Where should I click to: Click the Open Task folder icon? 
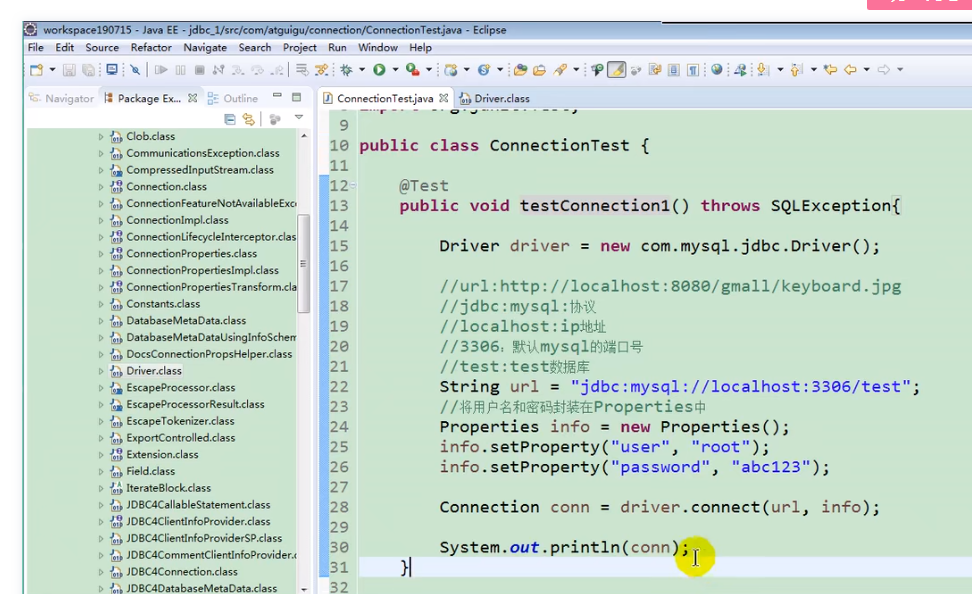[539, 70]
